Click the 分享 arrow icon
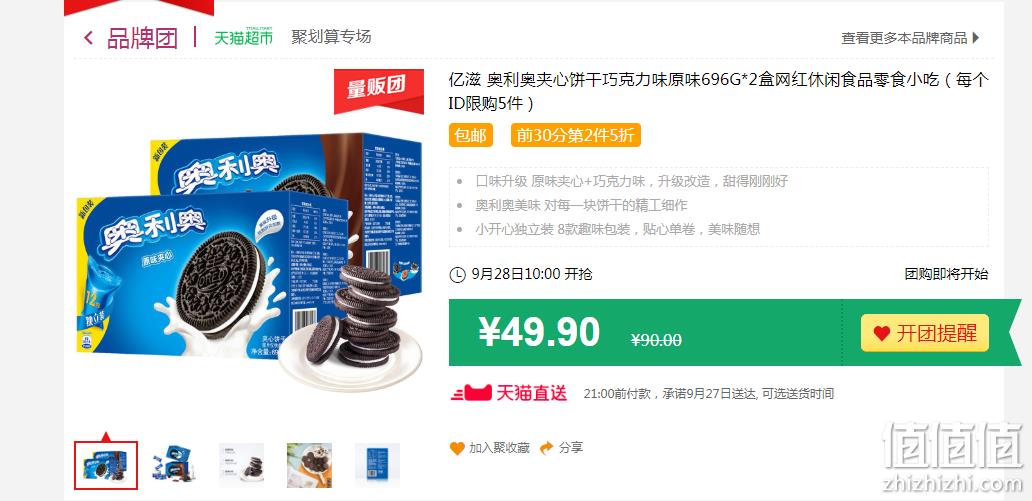Screen dimensions: 1032x501 click(x=546, y=448)
